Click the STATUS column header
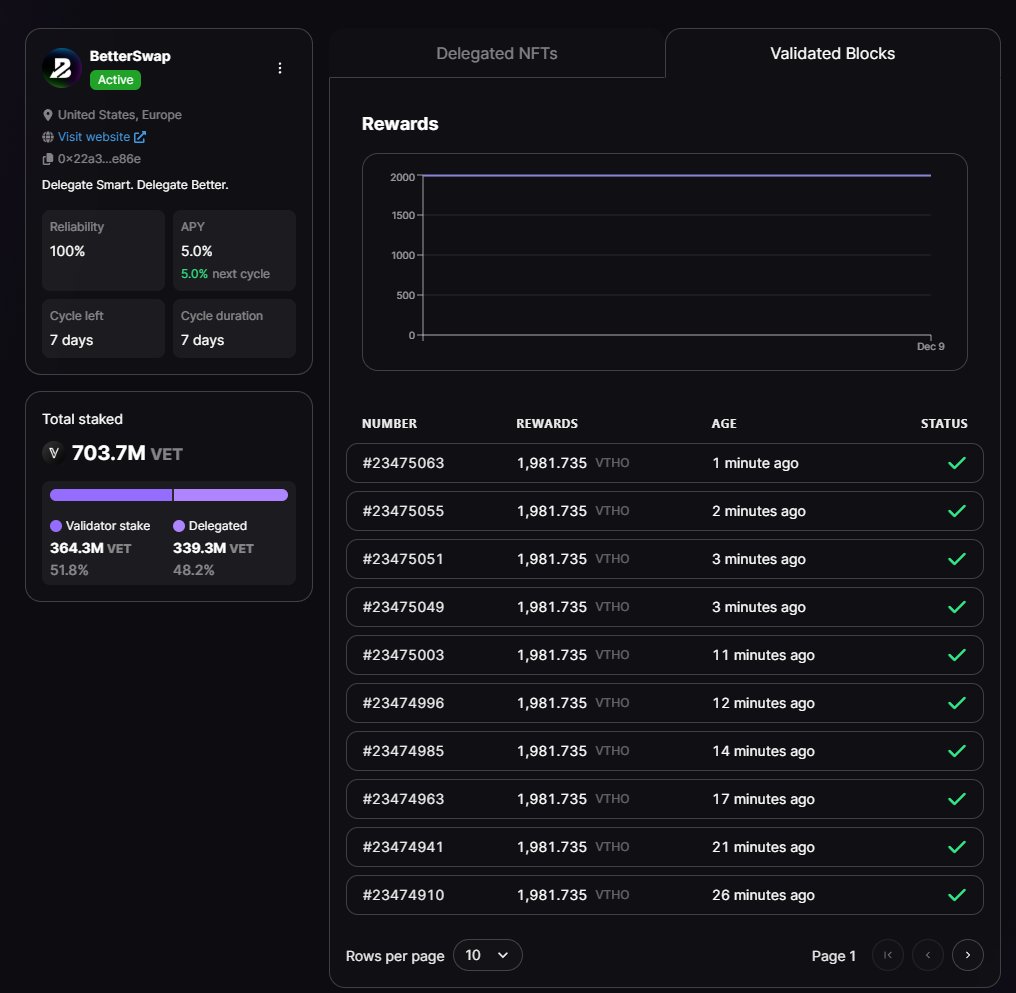The image size is (1016, 993). click(944, 424)
